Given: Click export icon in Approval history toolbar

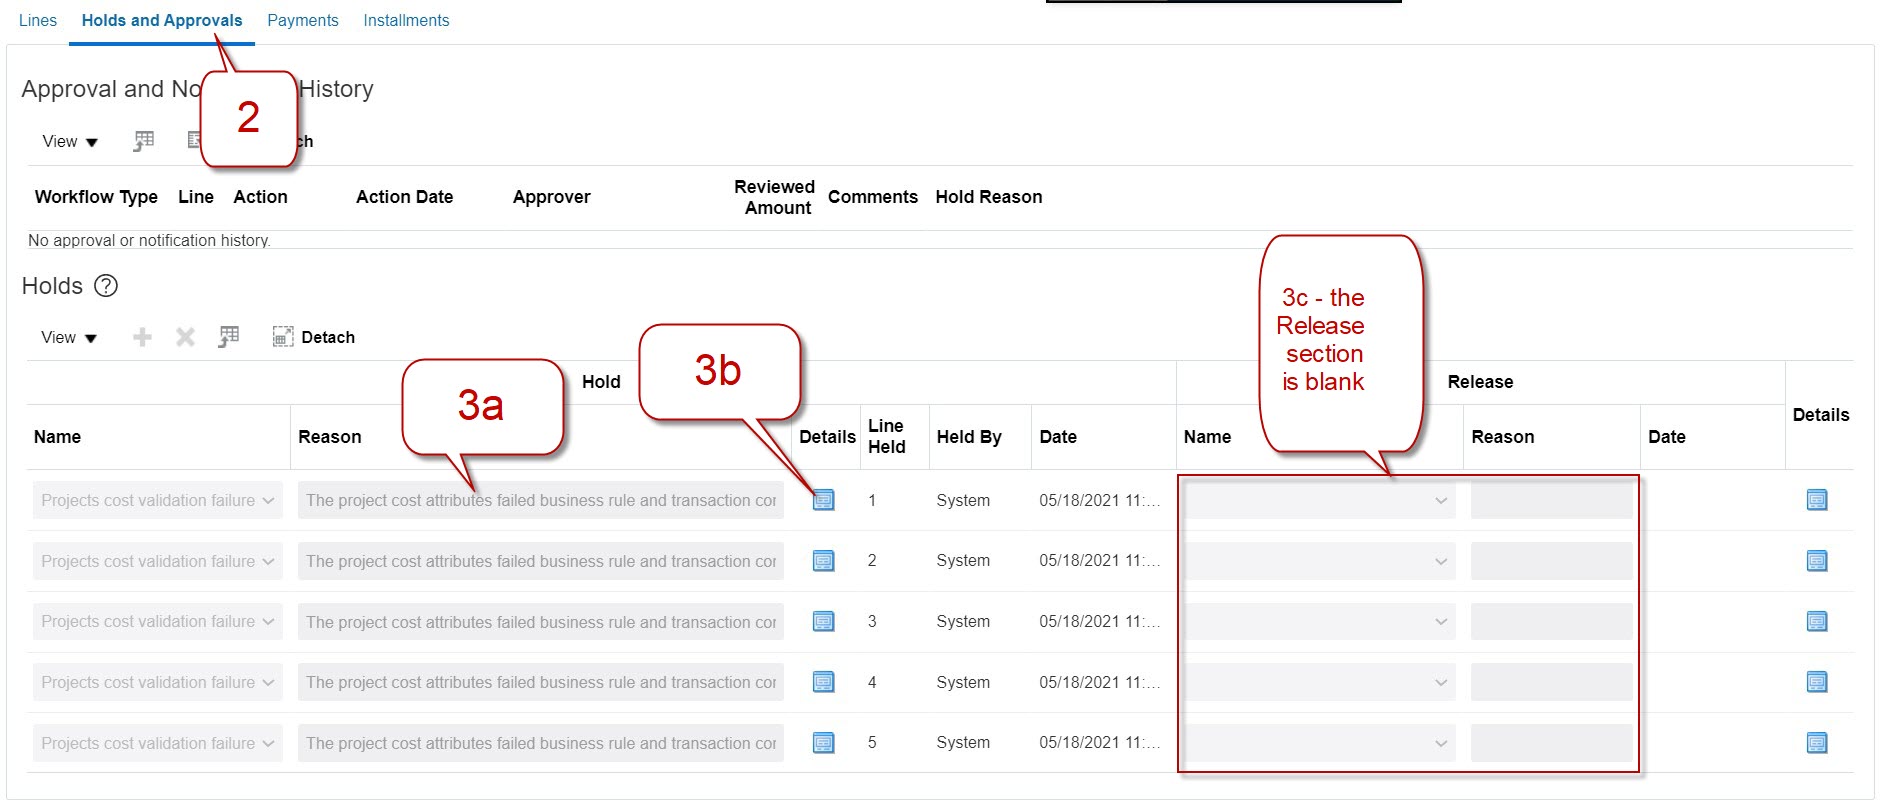Looking at the screenshot, I should pyautogui.click(x=144, y=141).
